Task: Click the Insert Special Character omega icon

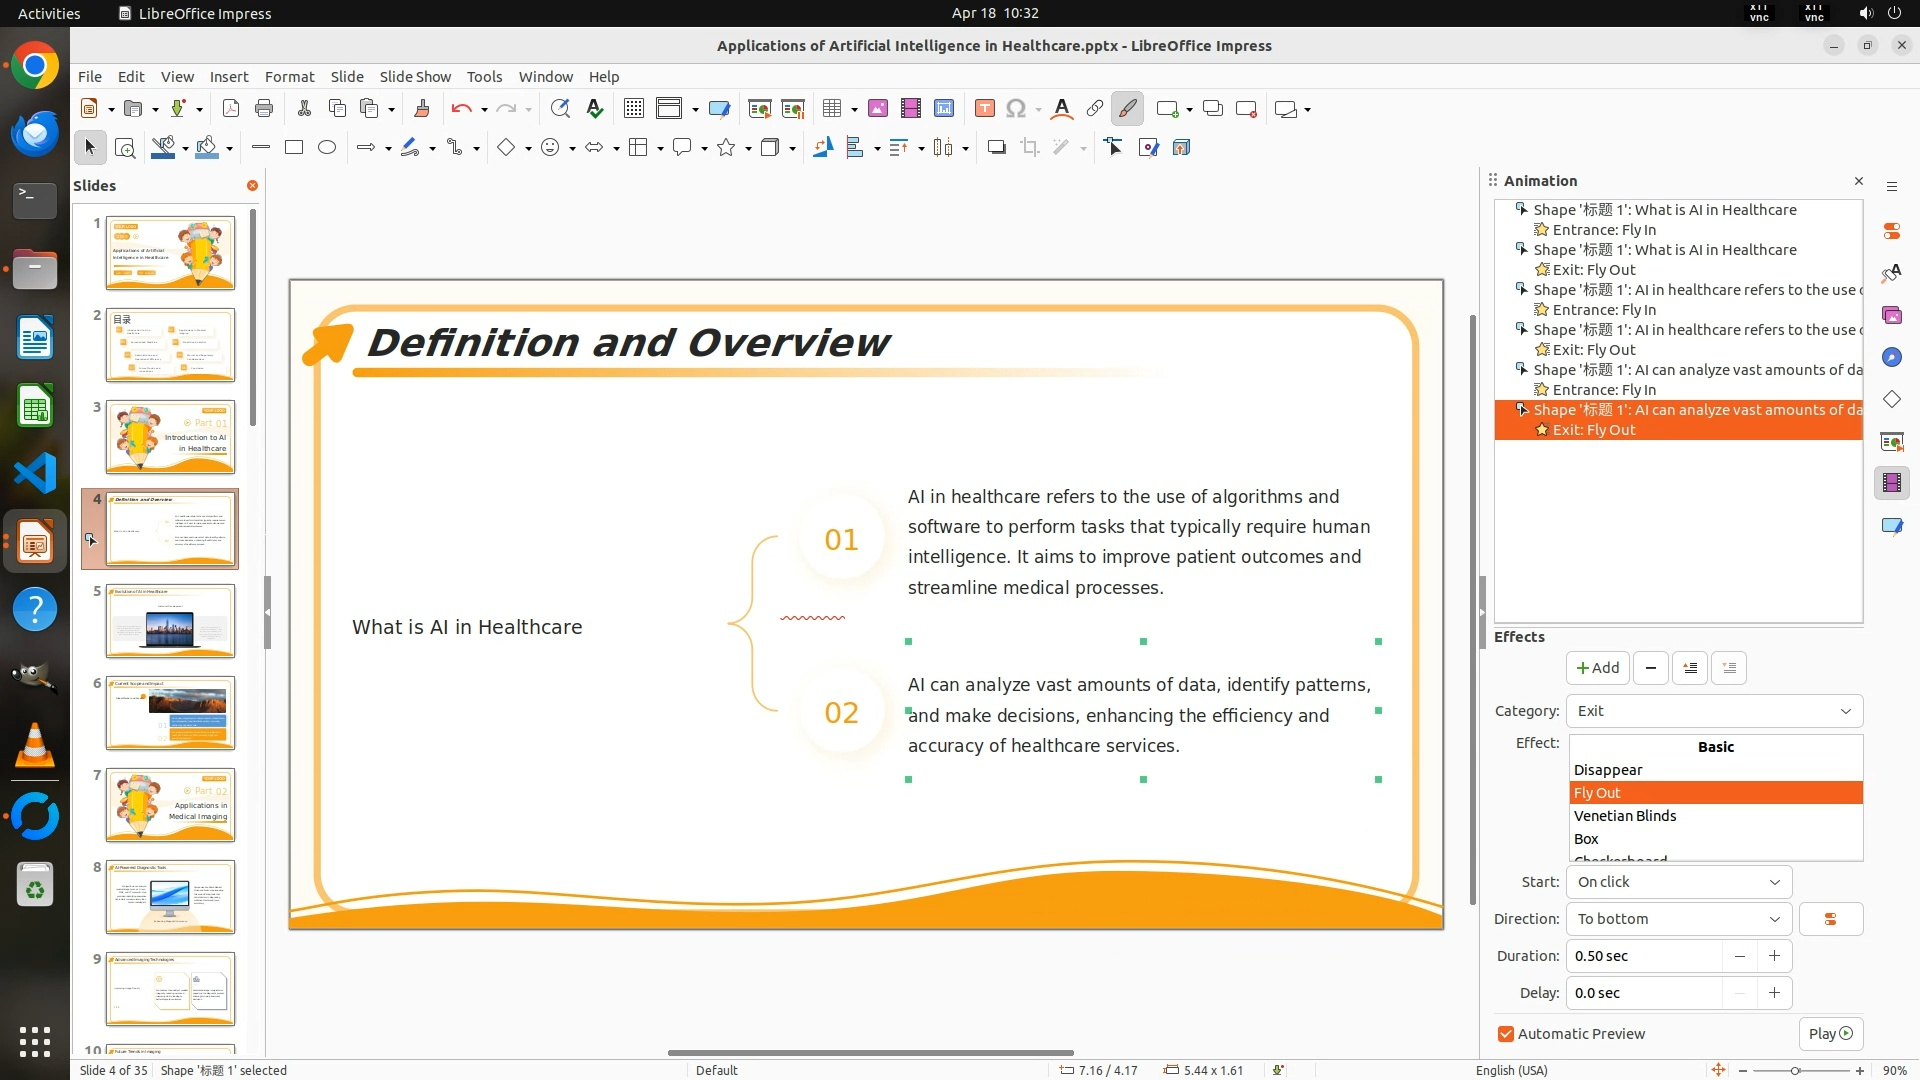Action: (1016, 109)
